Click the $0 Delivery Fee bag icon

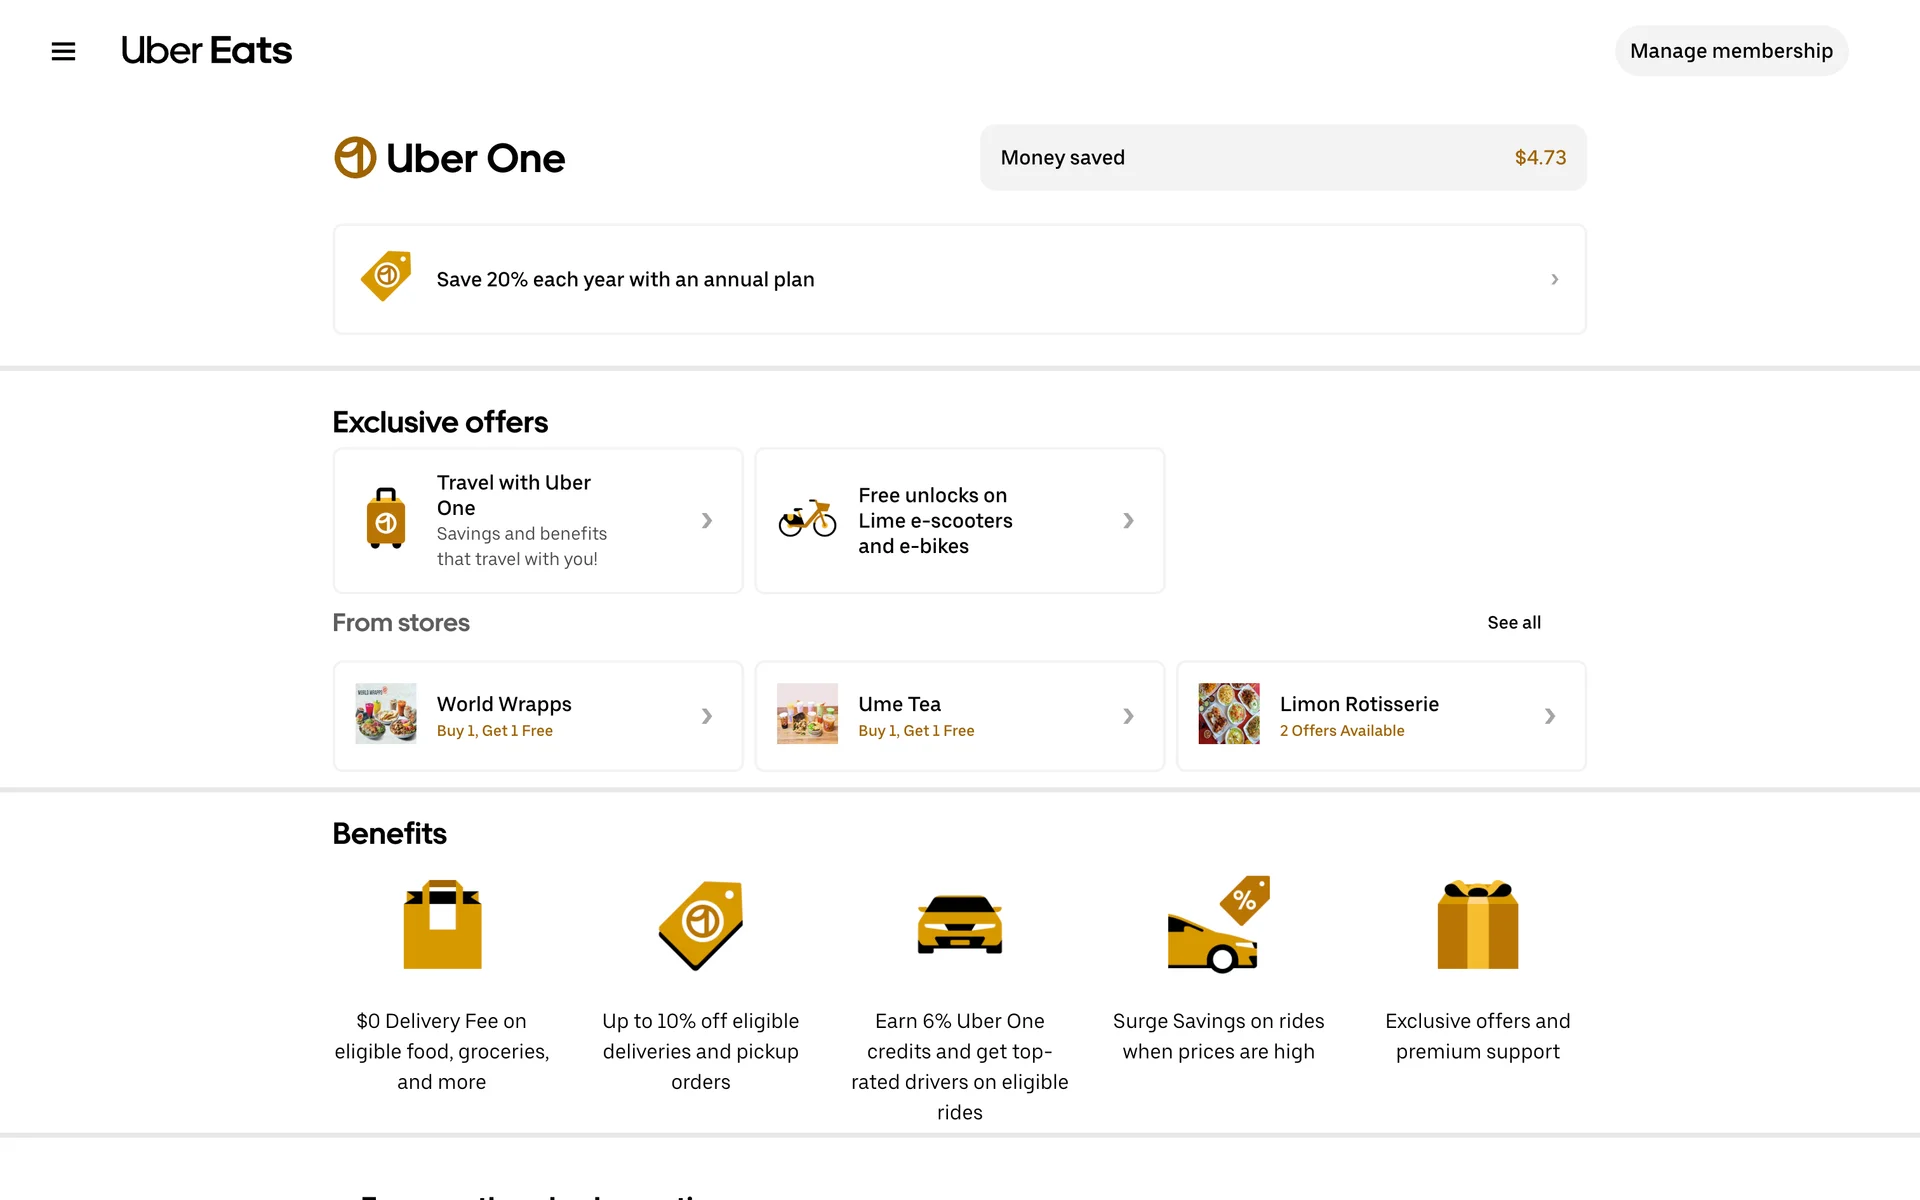(x=442, y=924)
